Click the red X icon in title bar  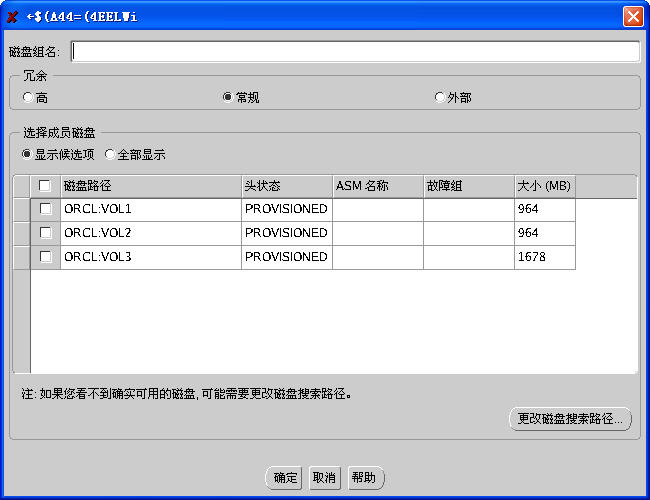click(x=12, y=17)
